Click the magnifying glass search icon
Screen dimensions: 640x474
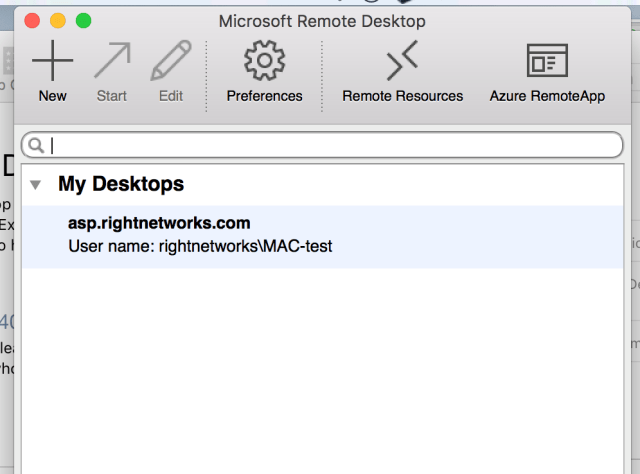[x=37, y=146]
